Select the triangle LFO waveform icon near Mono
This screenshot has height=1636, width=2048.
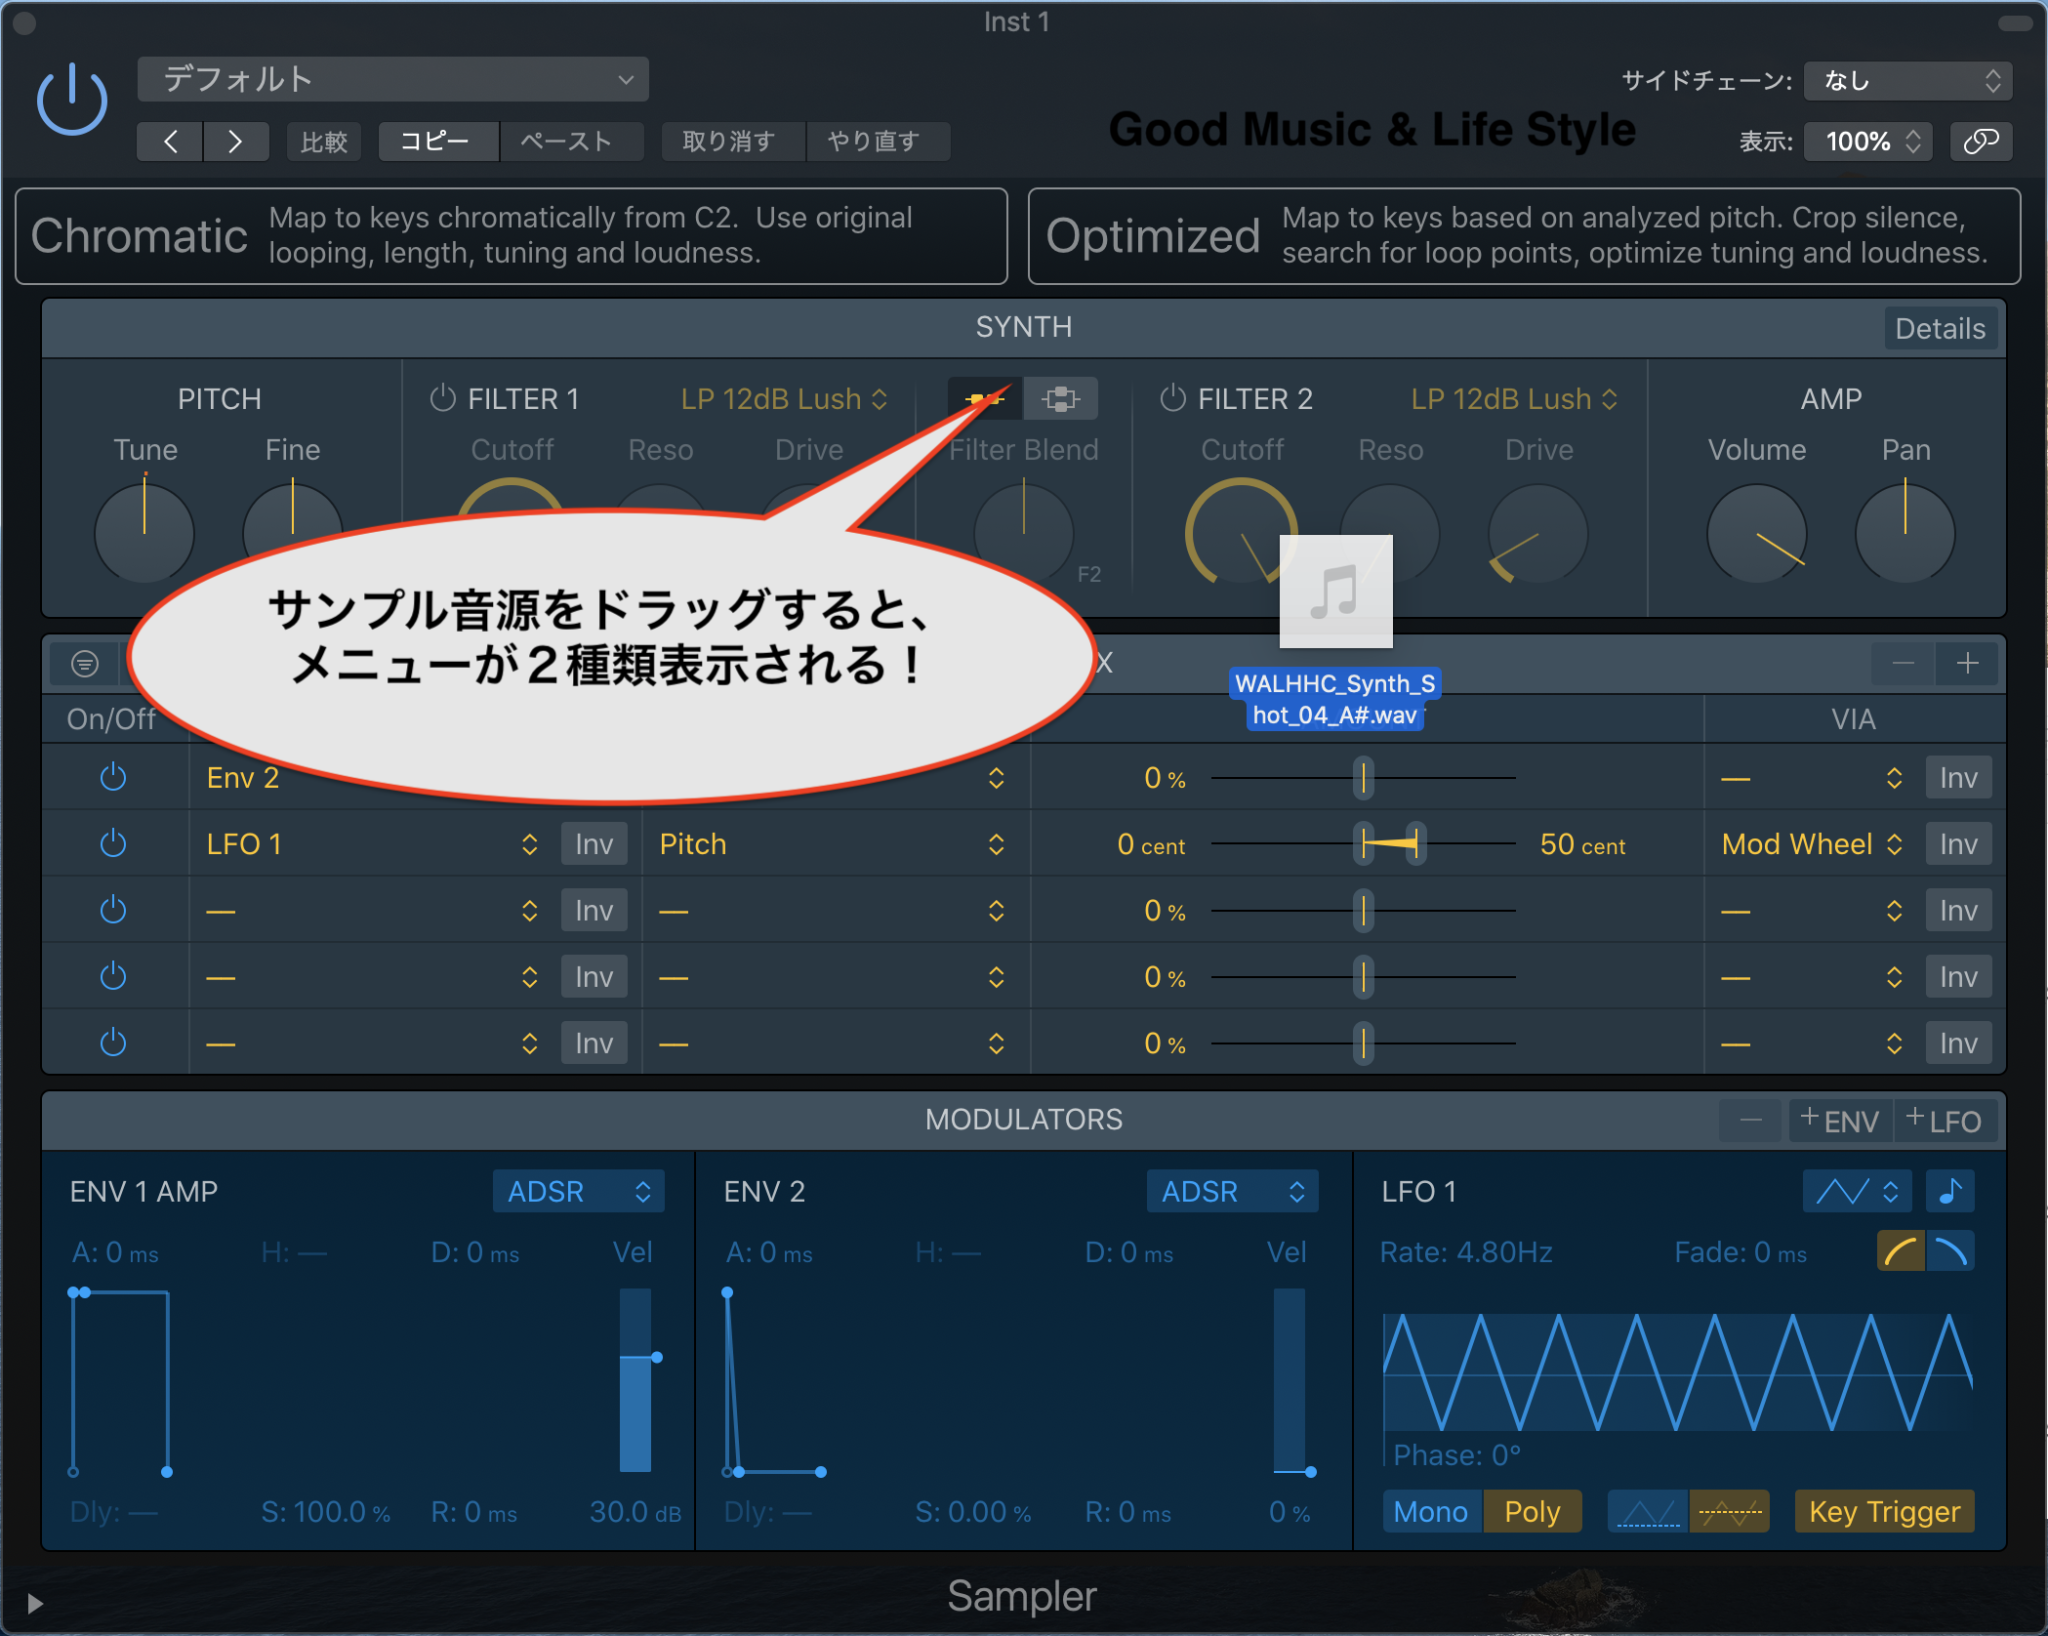pyautogui.click(x=1646, y=1511)
